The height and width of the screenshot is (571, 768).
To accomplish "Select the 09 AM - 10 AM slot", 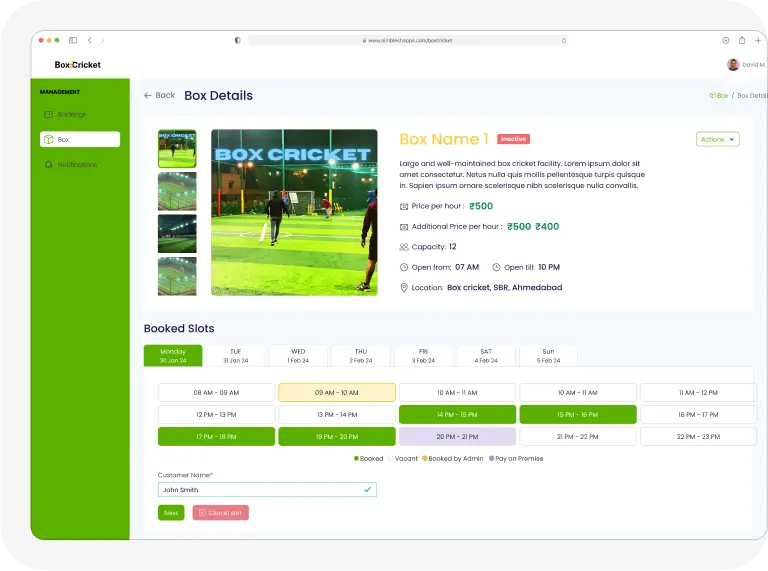I will 337,393.
